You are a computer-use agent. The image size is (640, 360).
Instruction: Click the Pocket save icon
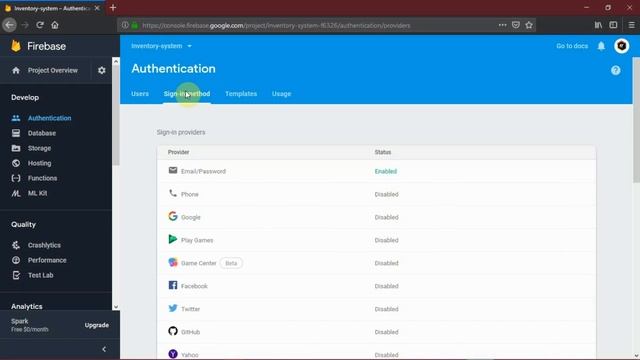click(x=516, y=25)
